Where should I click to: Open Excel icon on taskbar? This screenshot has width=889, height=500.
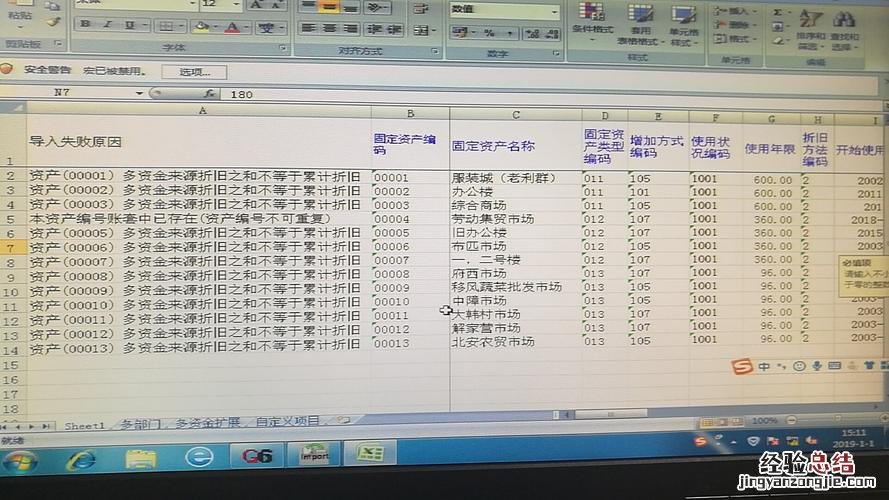[x=370, y=453]
